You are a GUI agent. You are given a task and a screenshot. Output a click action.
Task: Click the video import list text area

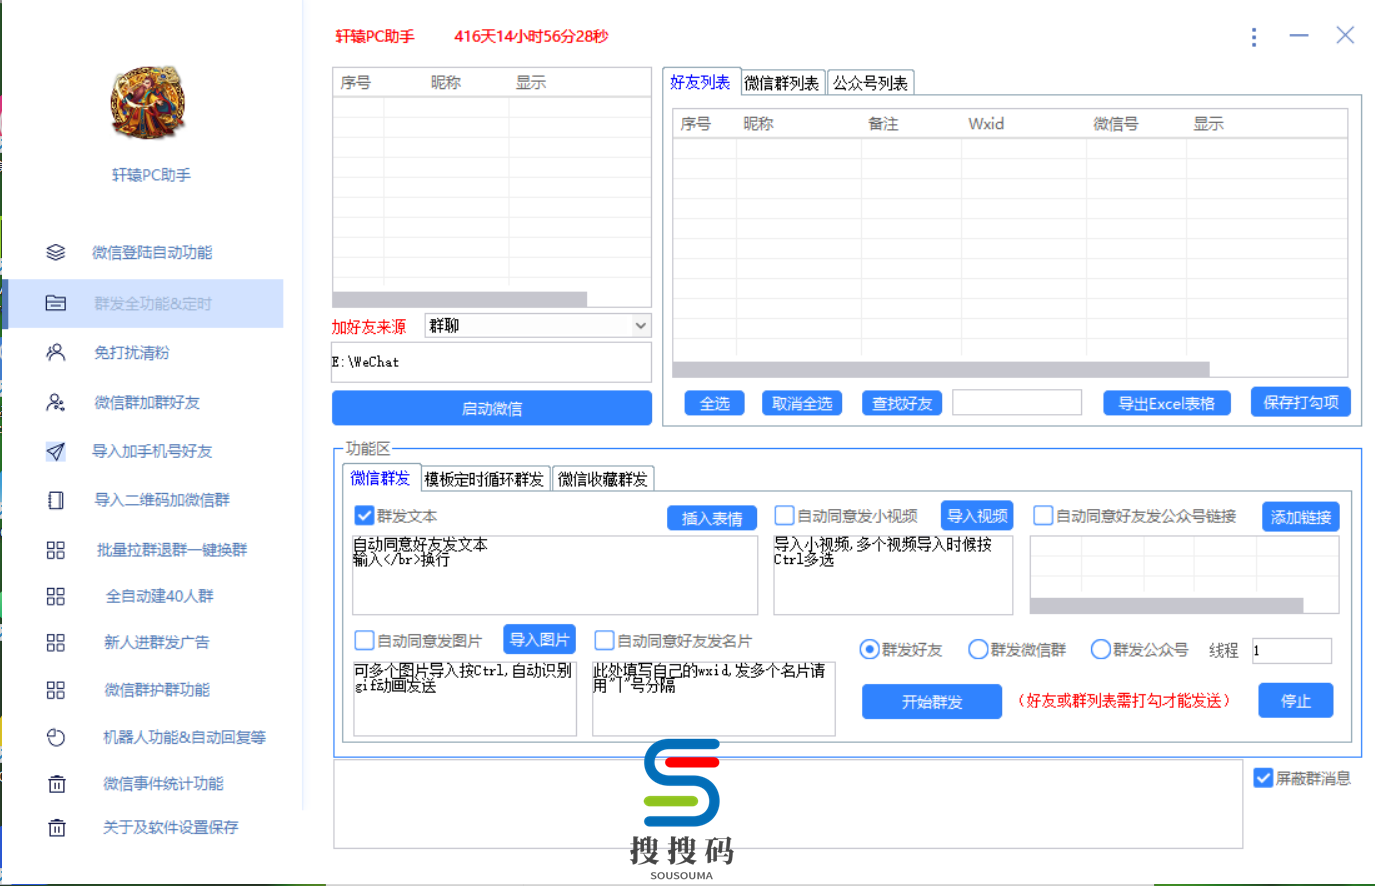(893, 575)
